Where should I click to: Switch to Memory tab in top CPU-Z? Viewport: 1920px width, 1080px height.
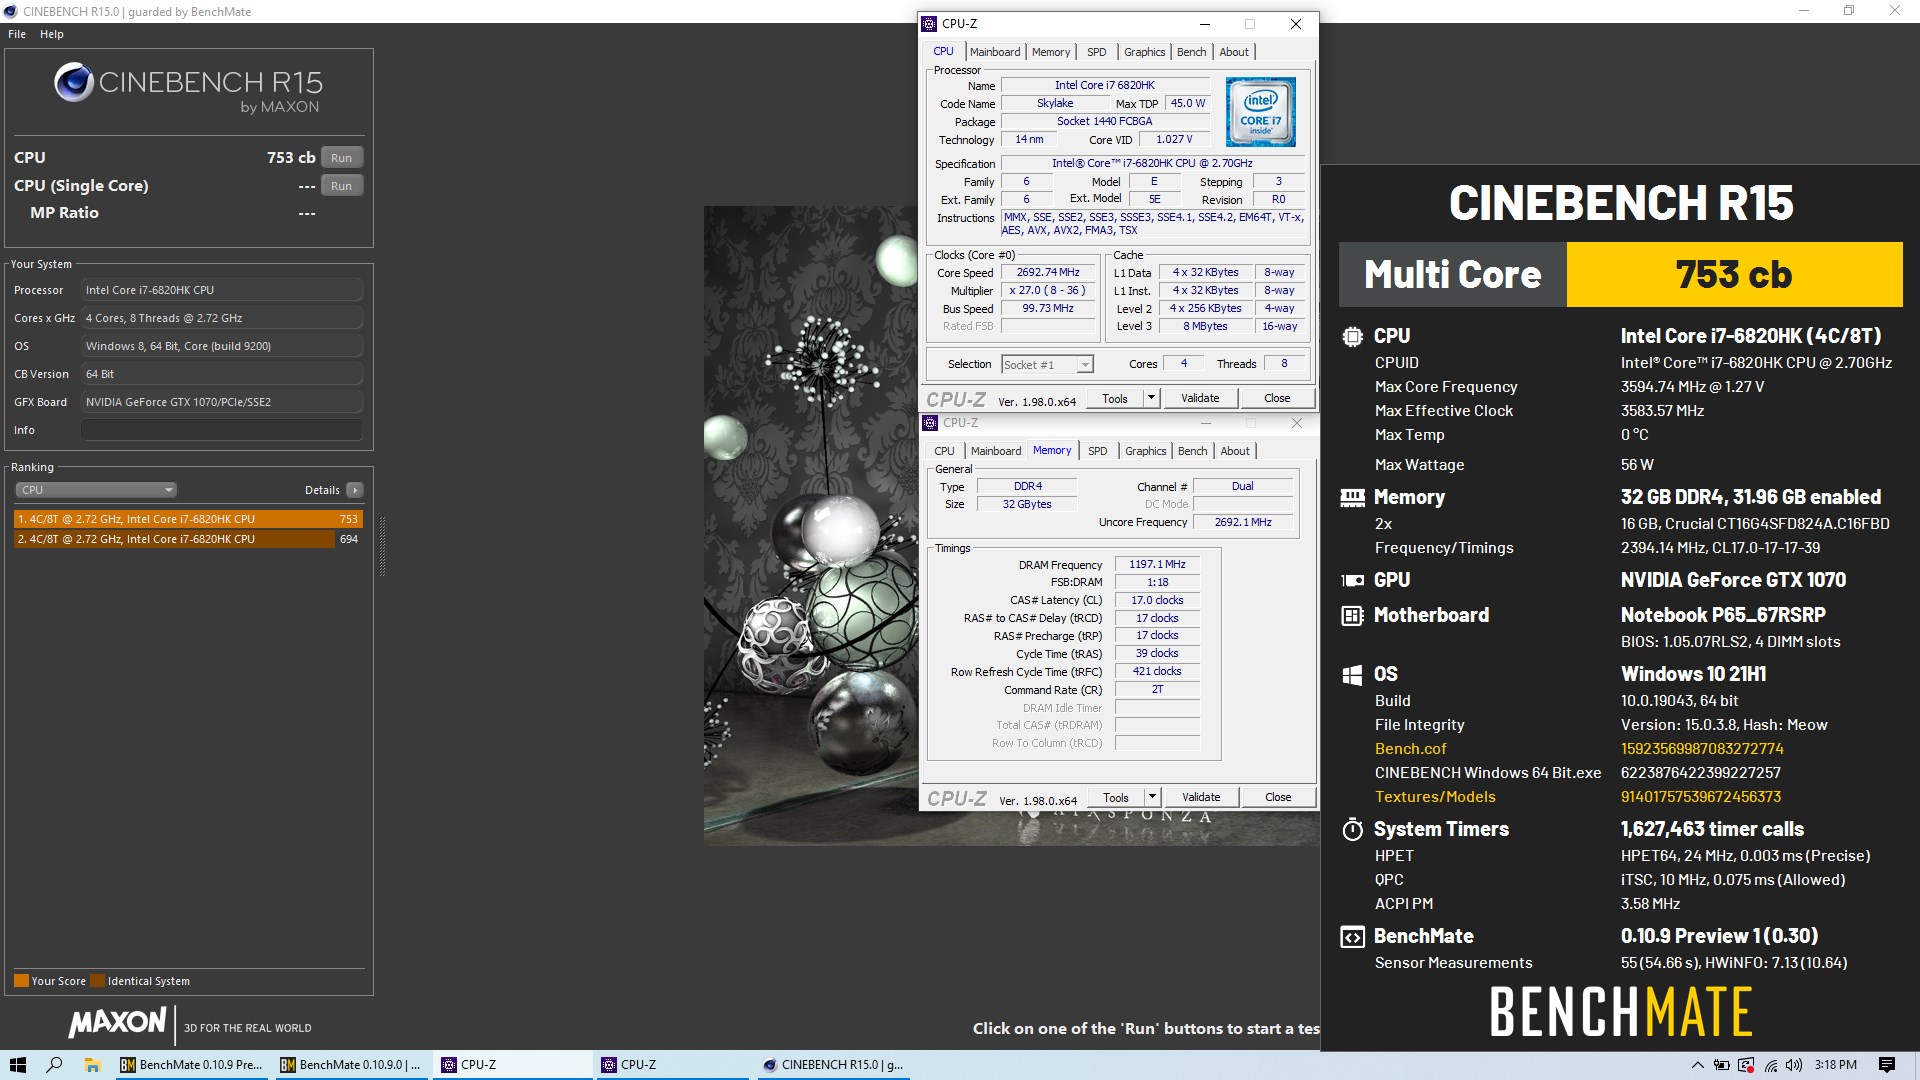(1051, 52)
